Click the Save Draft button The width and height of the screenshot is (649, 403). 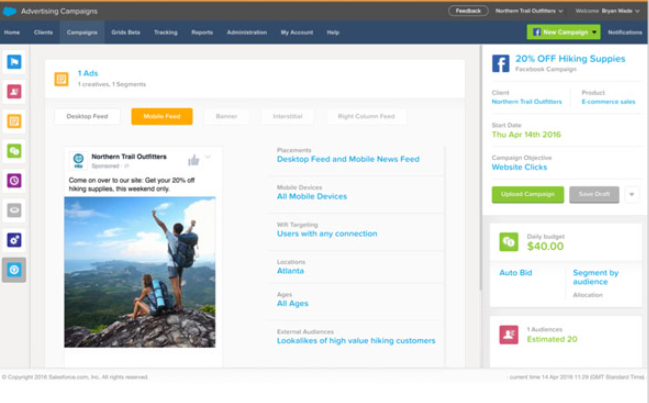pyautogui.click(x=594, y=194)
